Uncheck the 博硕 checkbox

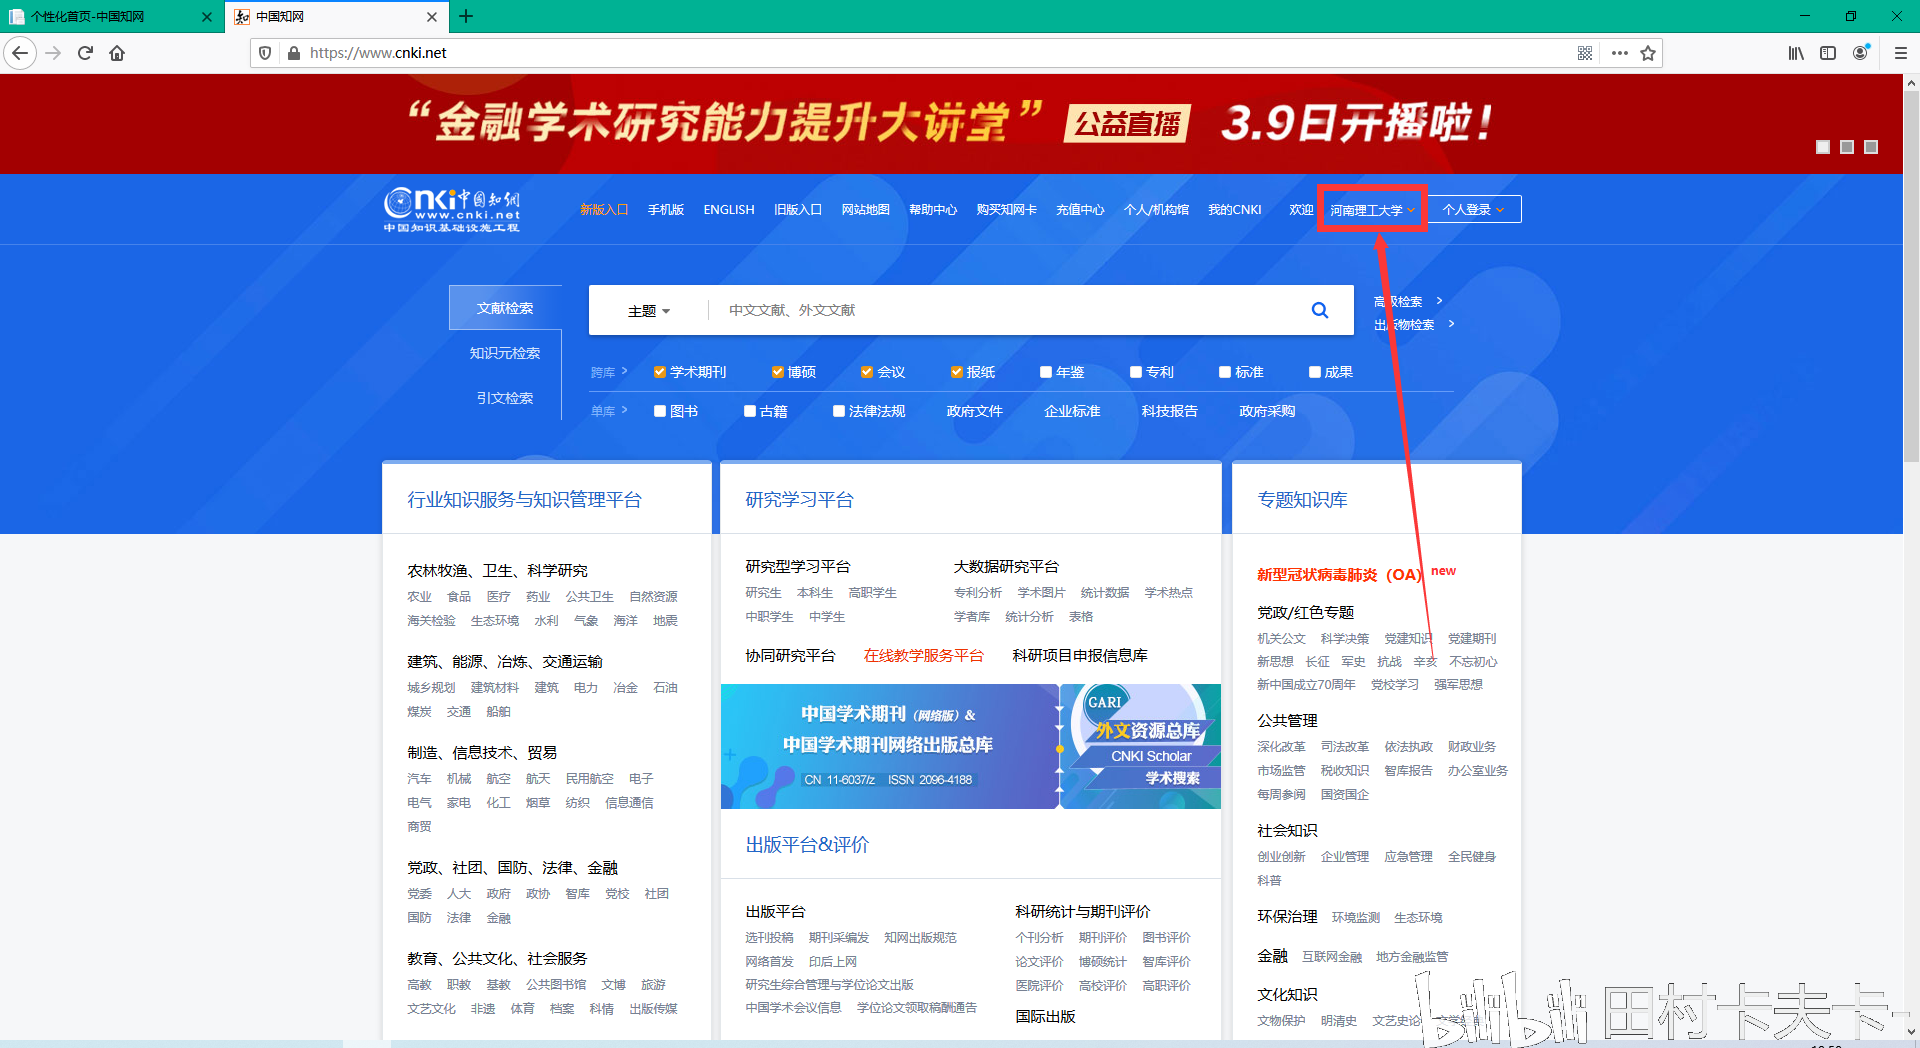[x=777, y=372]
